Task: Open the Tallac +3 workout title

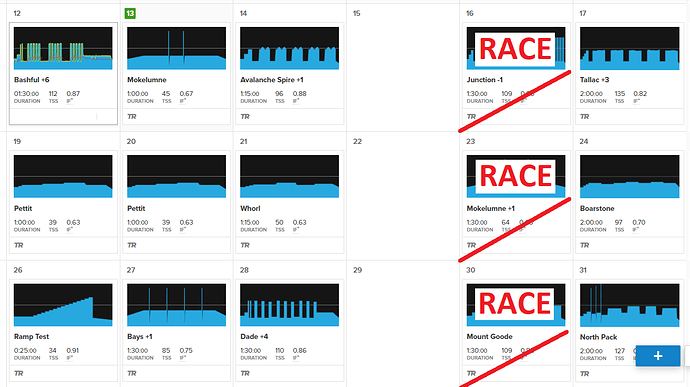Action: tap(594, 80)
